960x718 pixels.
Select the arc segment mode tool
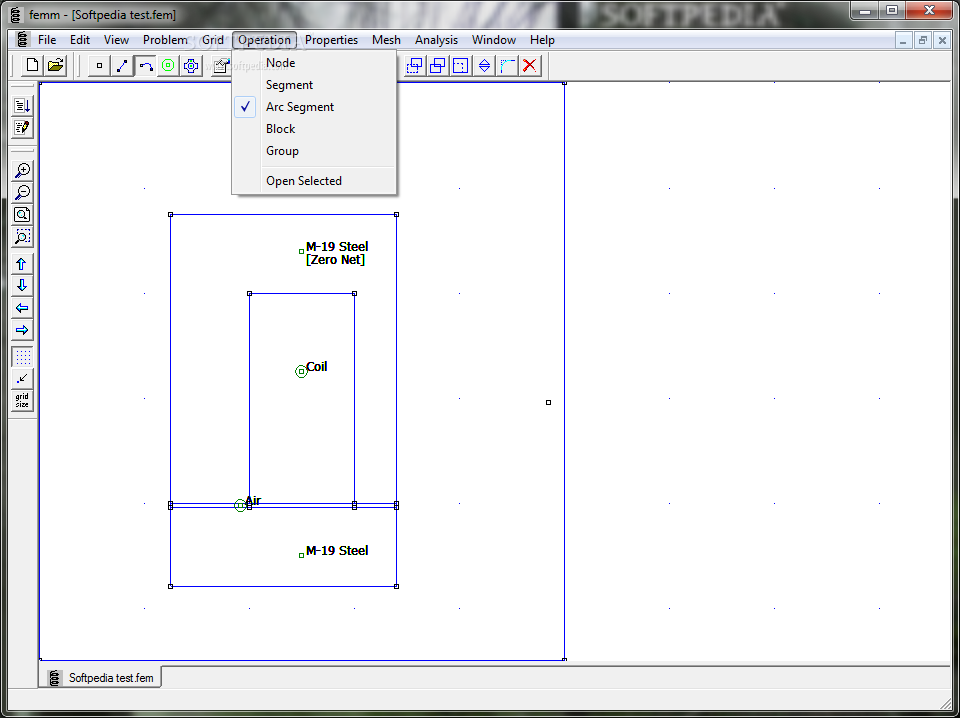pyautogui.click(x=145, y=65)
